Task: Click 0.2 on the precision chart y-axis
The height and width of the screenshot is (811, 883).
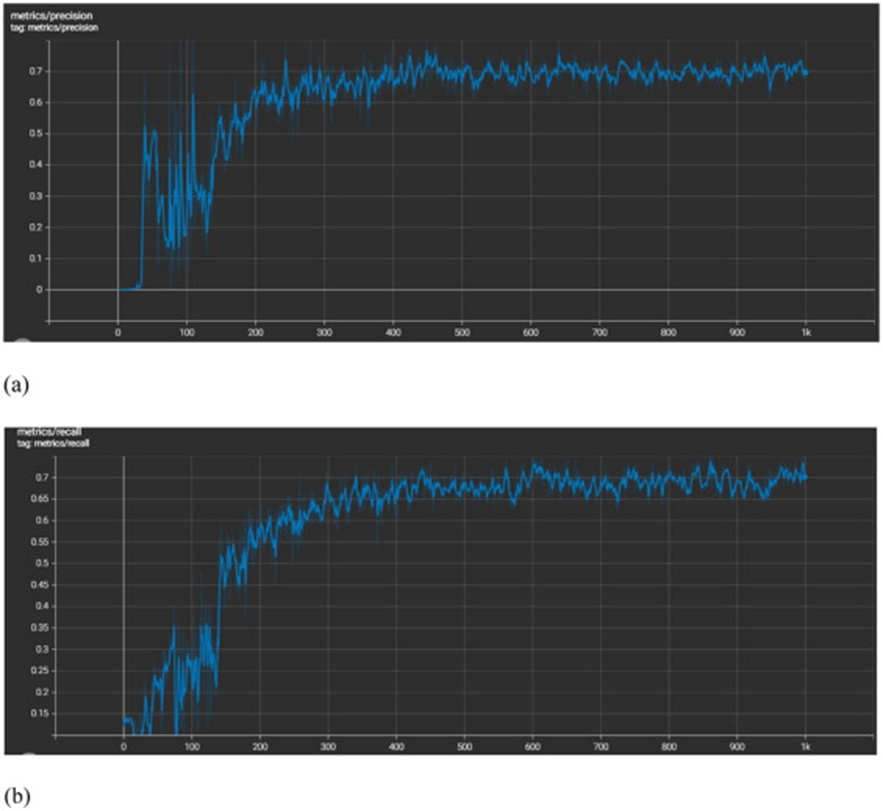Action: coord(36,228)
